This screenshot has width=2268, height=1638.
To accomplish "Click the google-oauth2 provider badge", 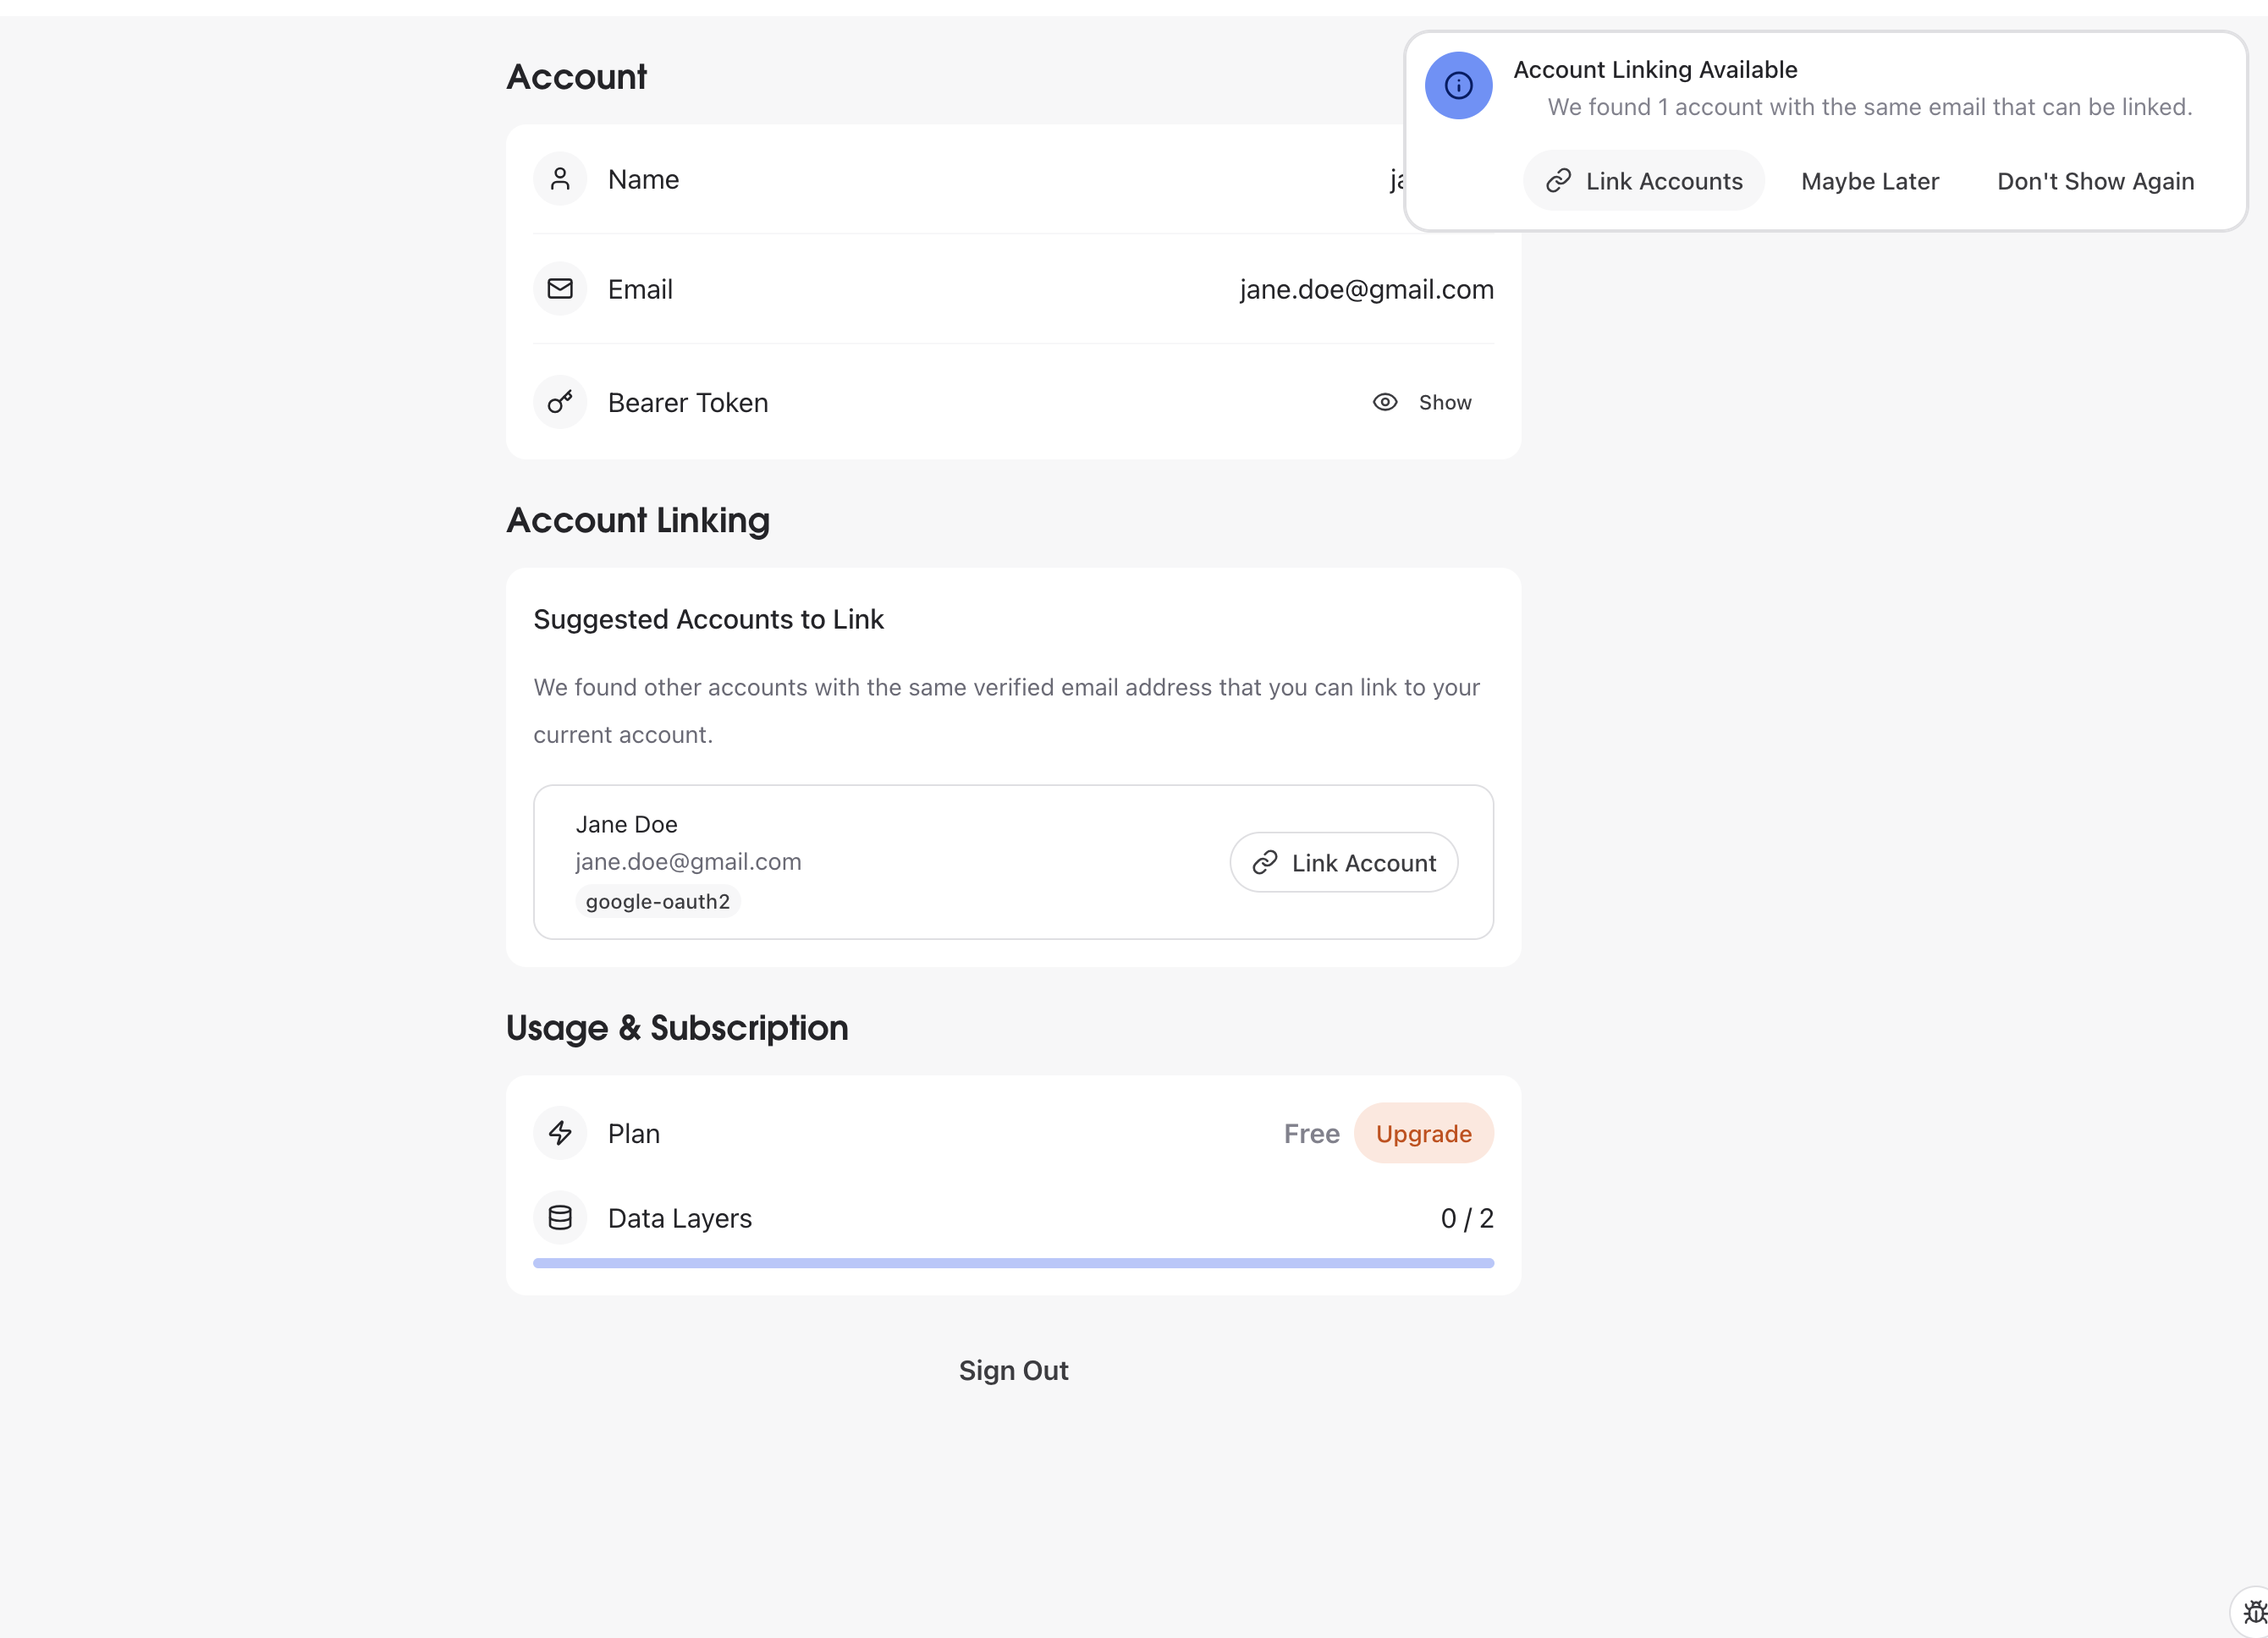I will click(x=657, y=900).
